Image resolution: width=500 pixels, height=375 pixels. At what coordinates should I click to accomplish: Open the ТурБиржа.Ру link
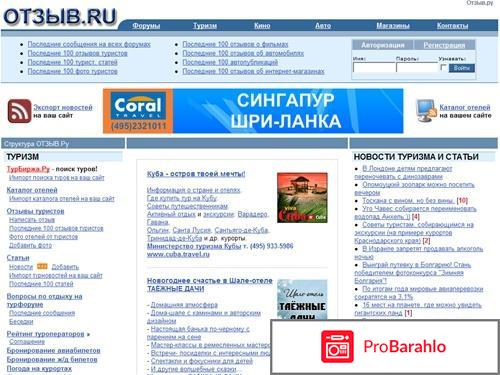(28, 169)
